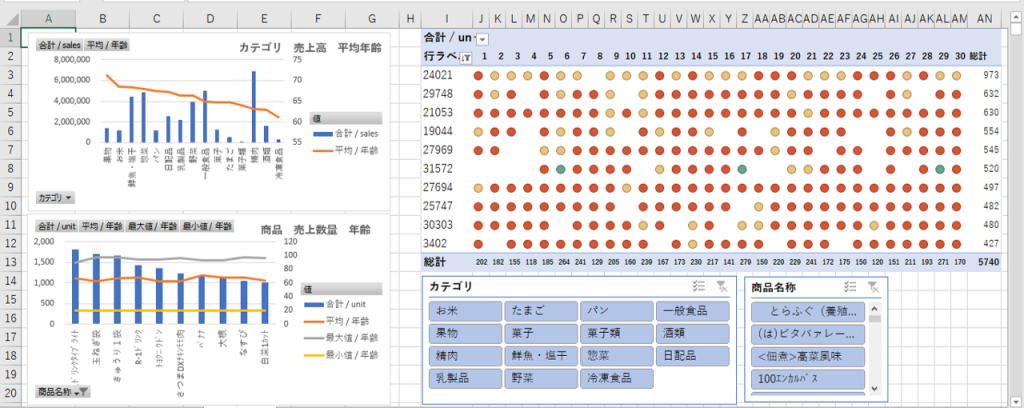Select 菓子類 in the カテゴリ slicer
1024x408 pixels.
point(616,333)
